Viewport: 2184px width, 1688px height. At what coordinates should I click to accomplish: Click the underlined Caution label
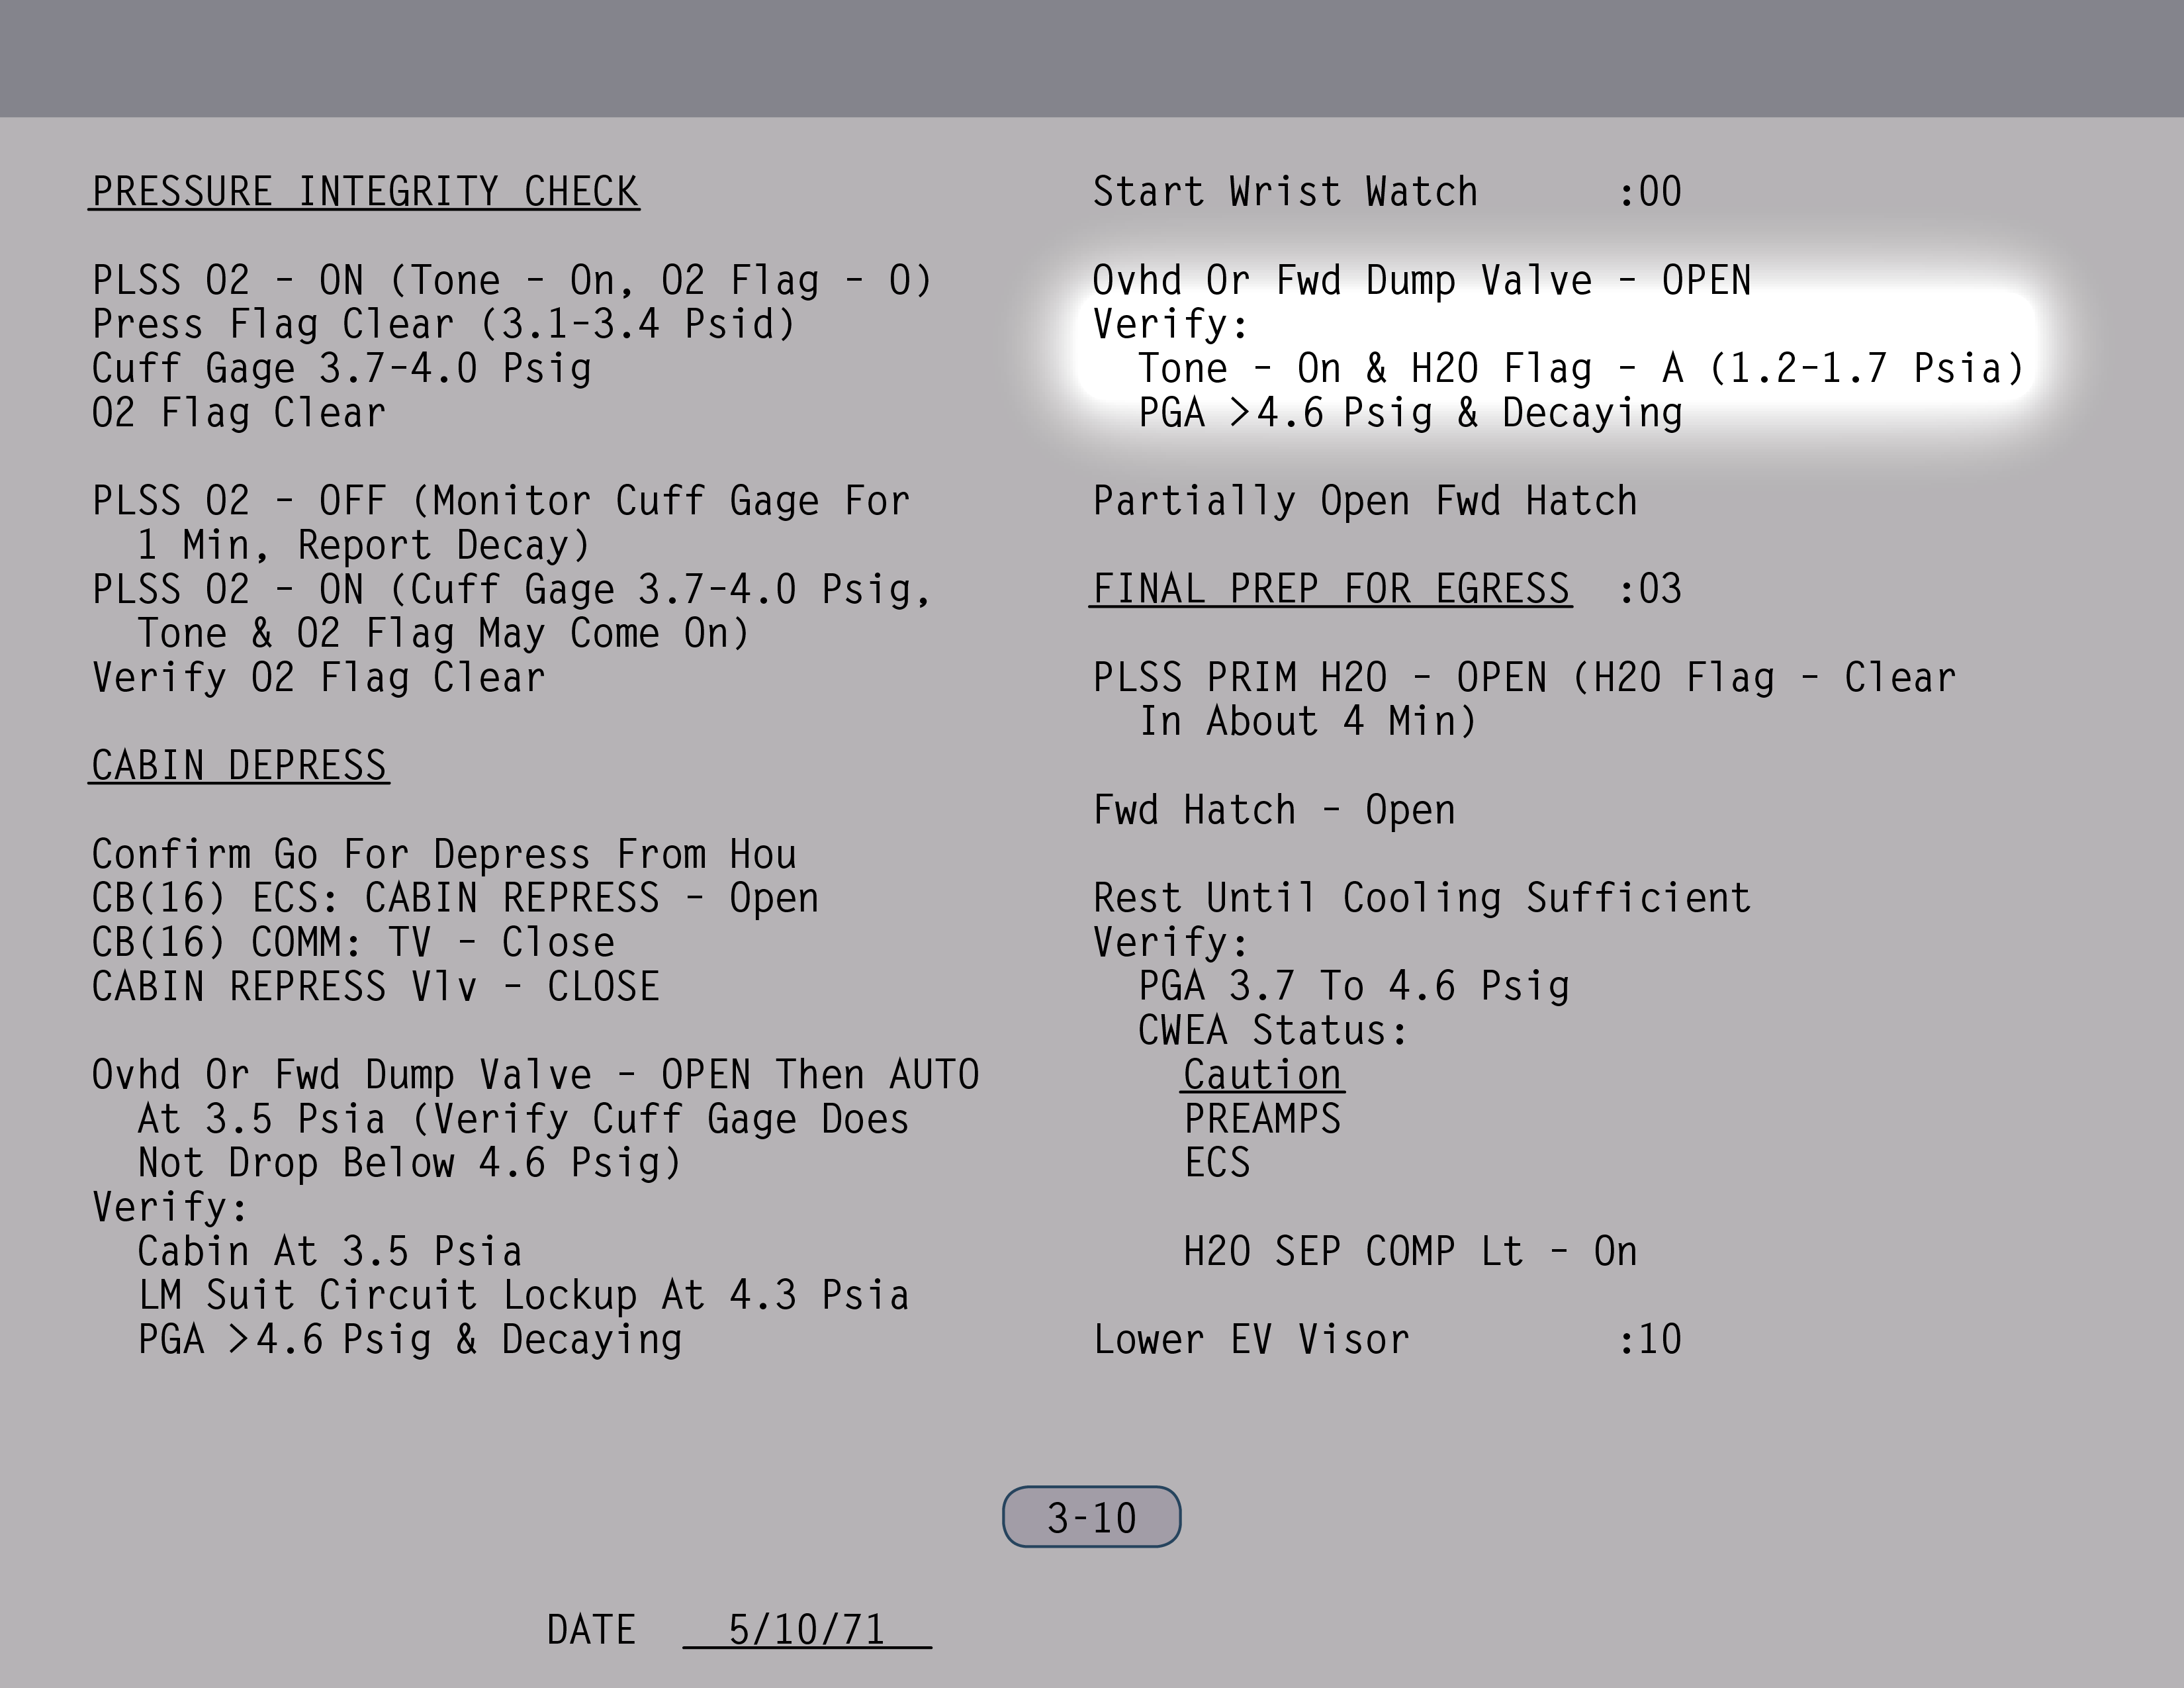[x=1262, y=1075]
